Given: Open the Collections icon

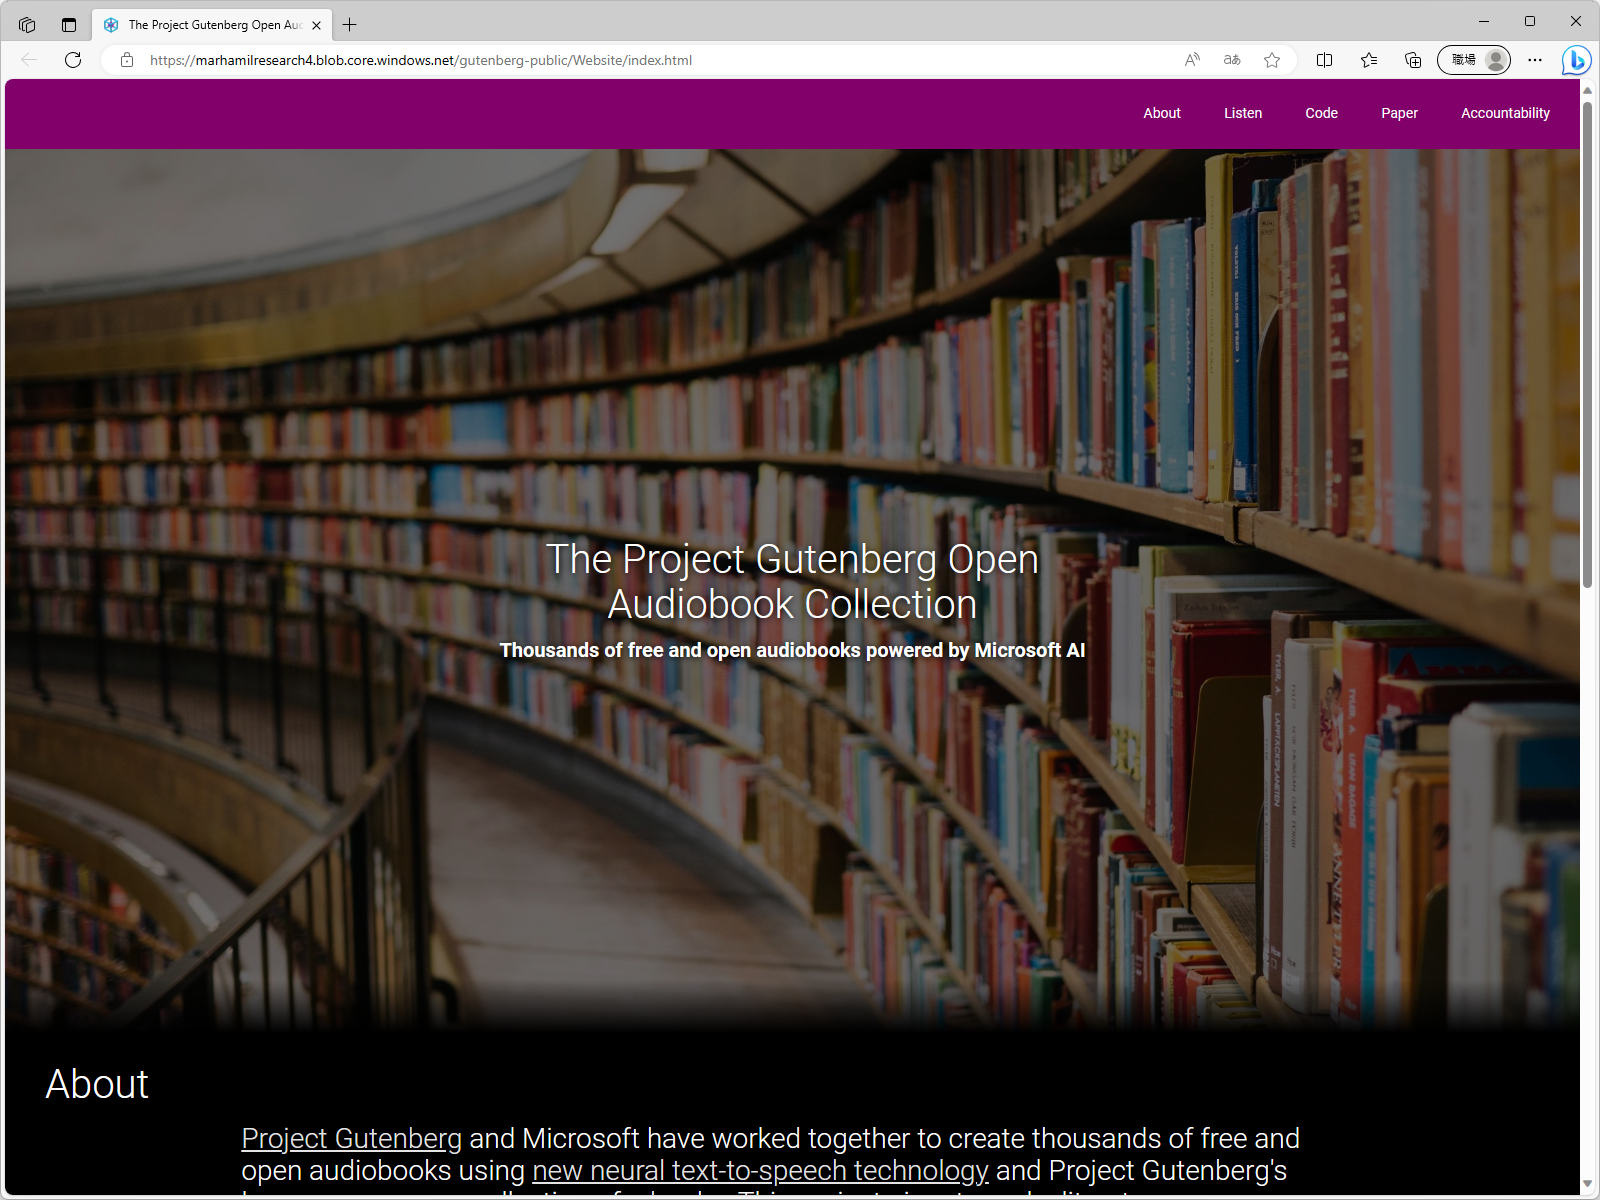Looking at the screenshot, I should [x=1413, y=60].
